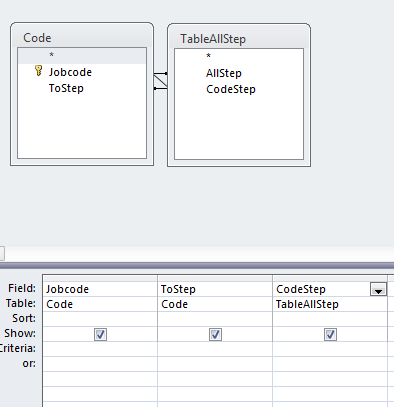Select the asterisk row in TableAllStep table

(x=239, y=56)
